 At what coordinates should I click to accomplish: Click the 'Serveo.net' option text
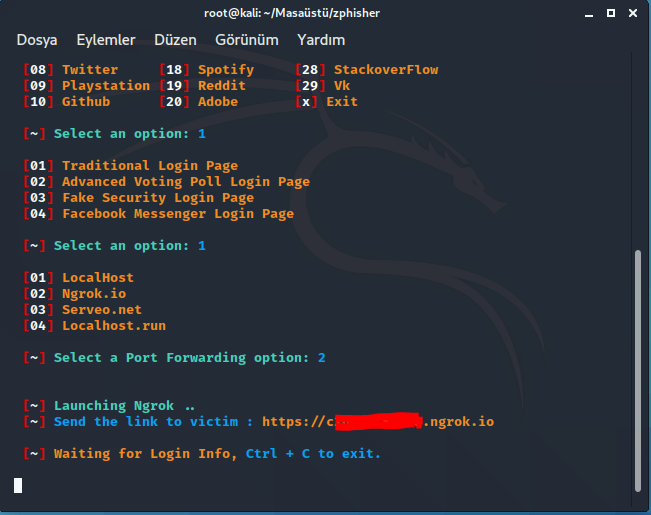(102, 309)
